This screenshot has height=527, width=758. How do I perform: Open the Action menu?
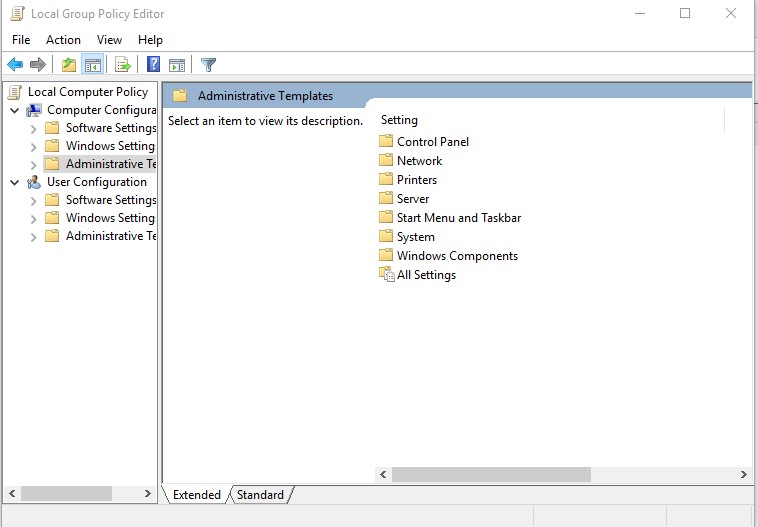(63, 40)
